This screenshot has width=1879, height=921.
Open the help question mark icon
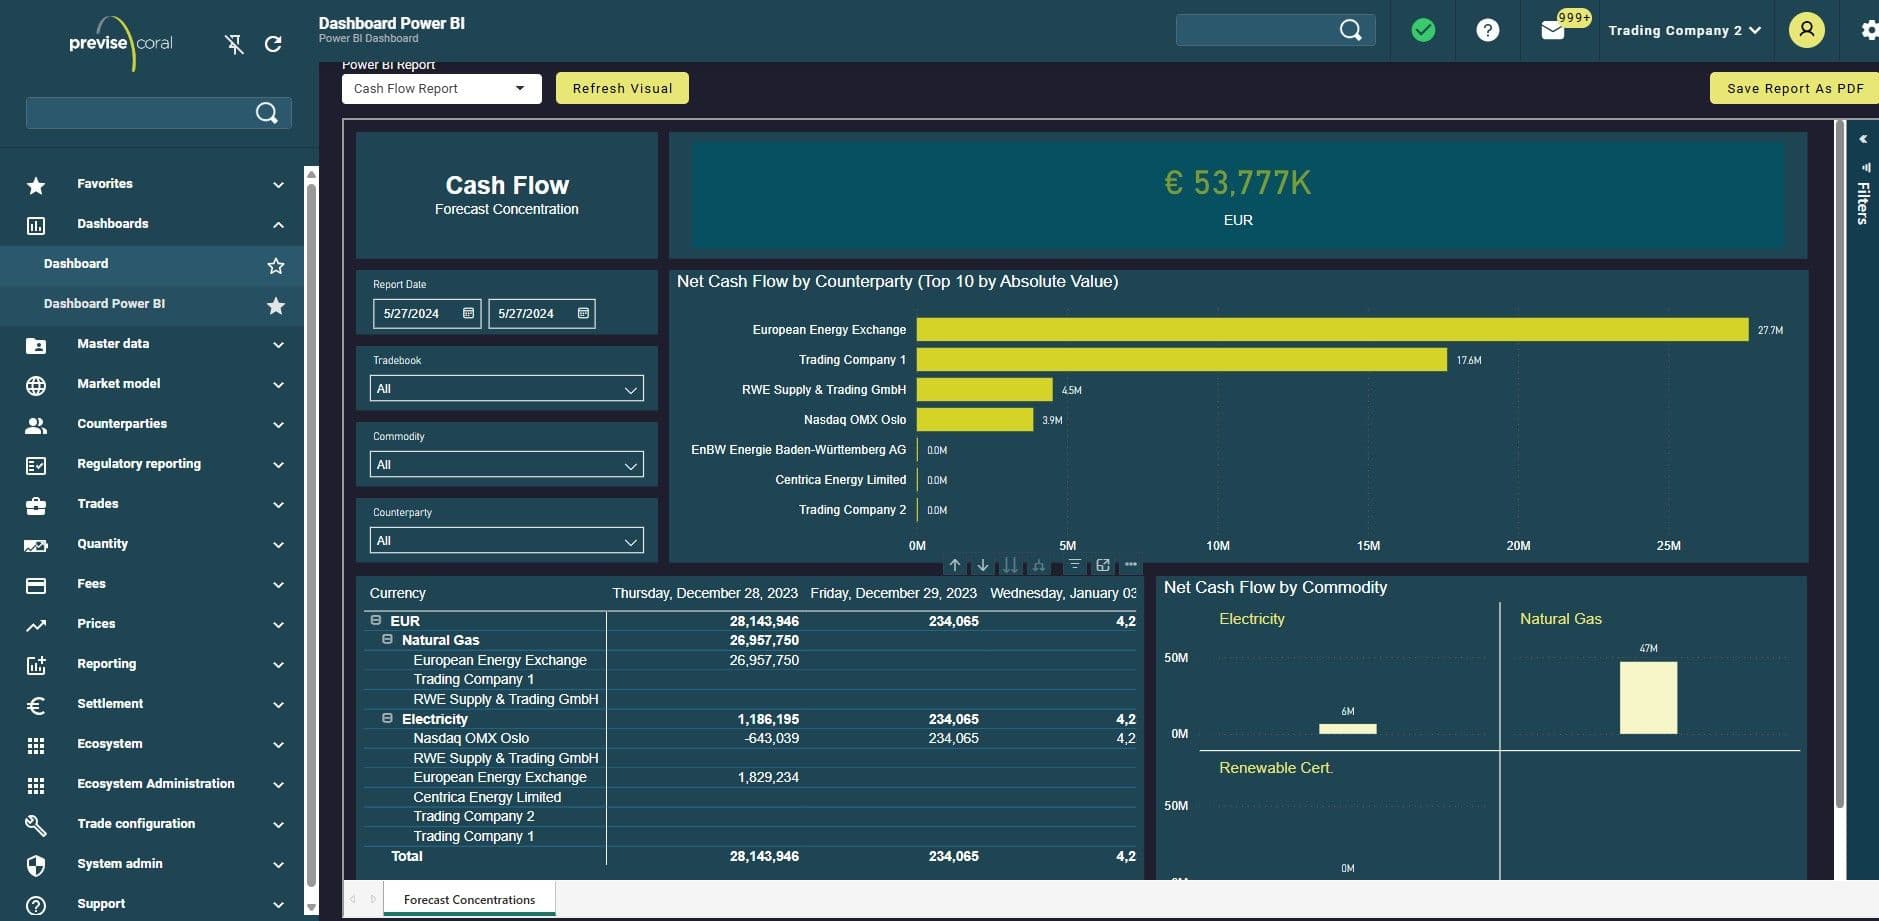pos(1487,31)
